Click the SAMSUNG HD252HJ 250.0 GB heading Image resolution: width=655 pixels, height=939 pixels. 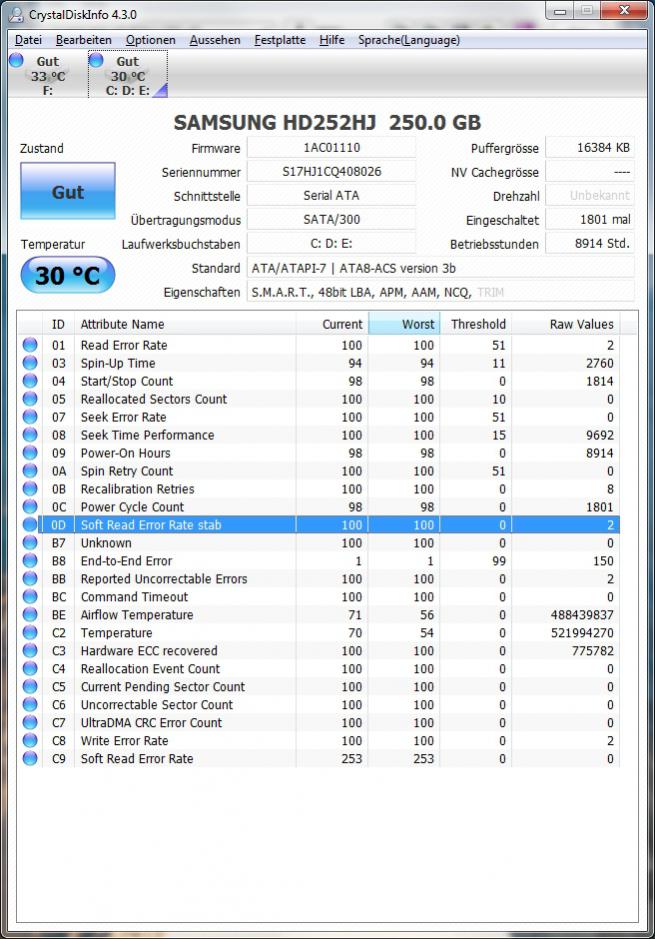tap(328, 122)
